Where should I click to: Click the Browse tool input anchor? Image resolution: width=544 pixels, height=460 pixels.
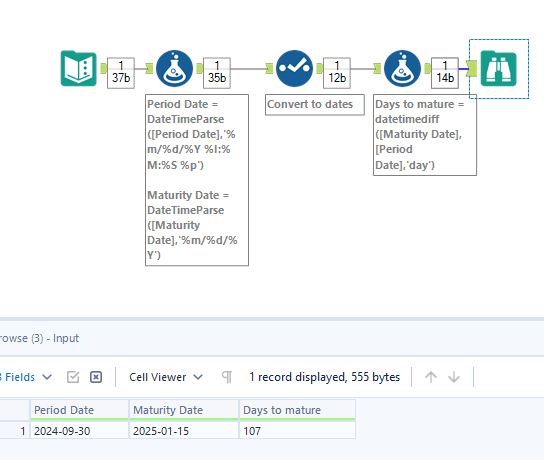[471, 68]
